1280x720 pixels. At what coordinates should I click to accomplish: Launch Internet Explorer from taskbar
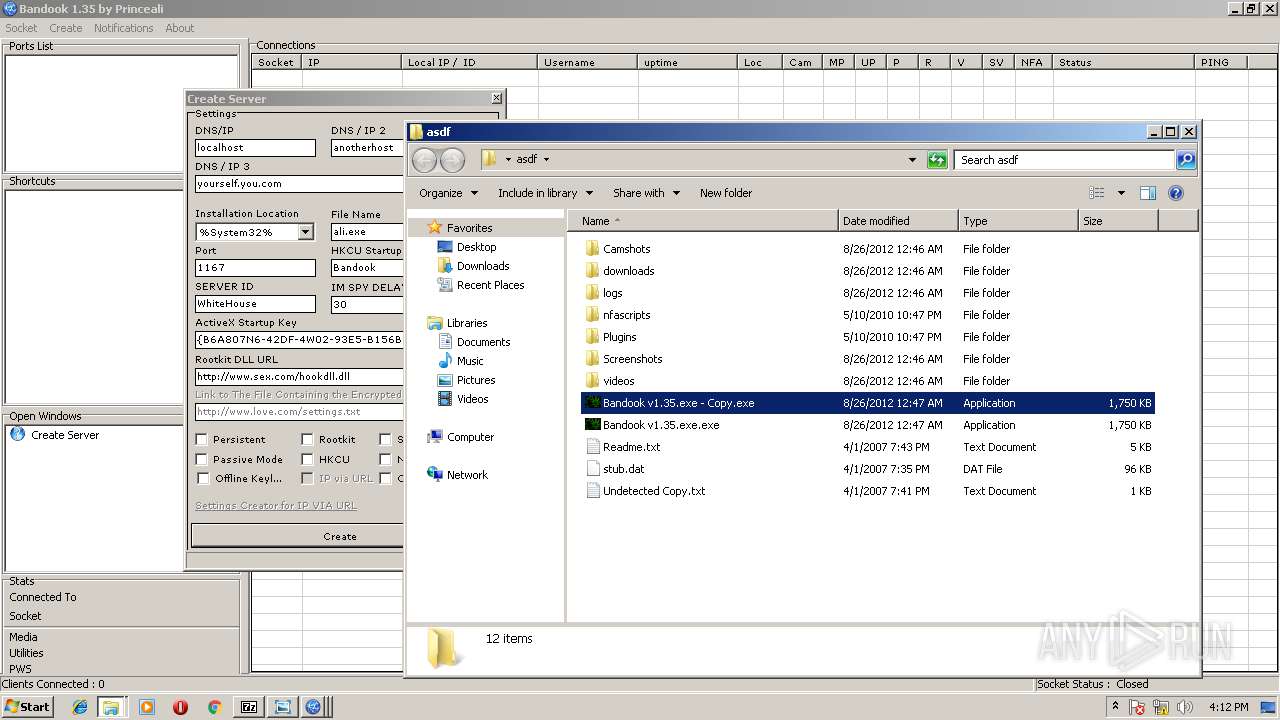pos(80,707)
